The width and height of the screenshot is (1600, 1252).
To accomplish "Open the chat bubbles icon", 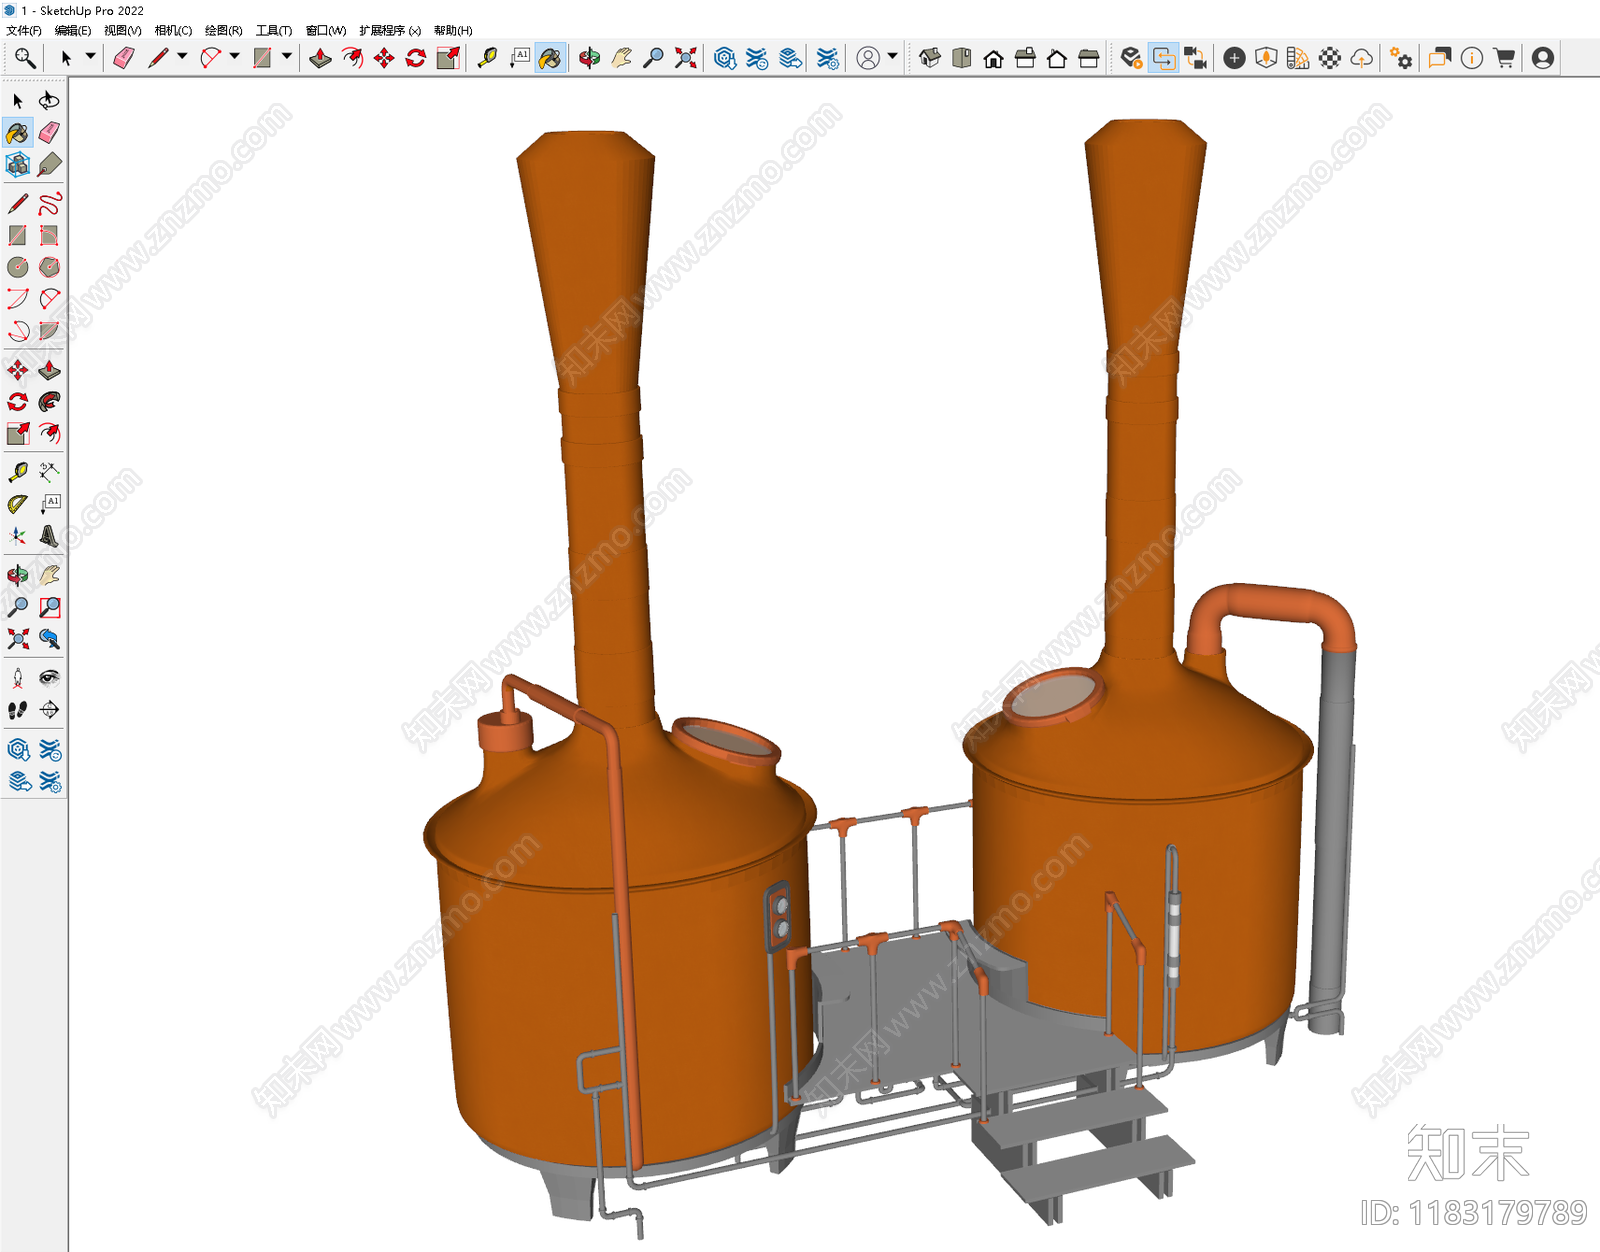I will pyautogui.click(x=1440, y=58).
